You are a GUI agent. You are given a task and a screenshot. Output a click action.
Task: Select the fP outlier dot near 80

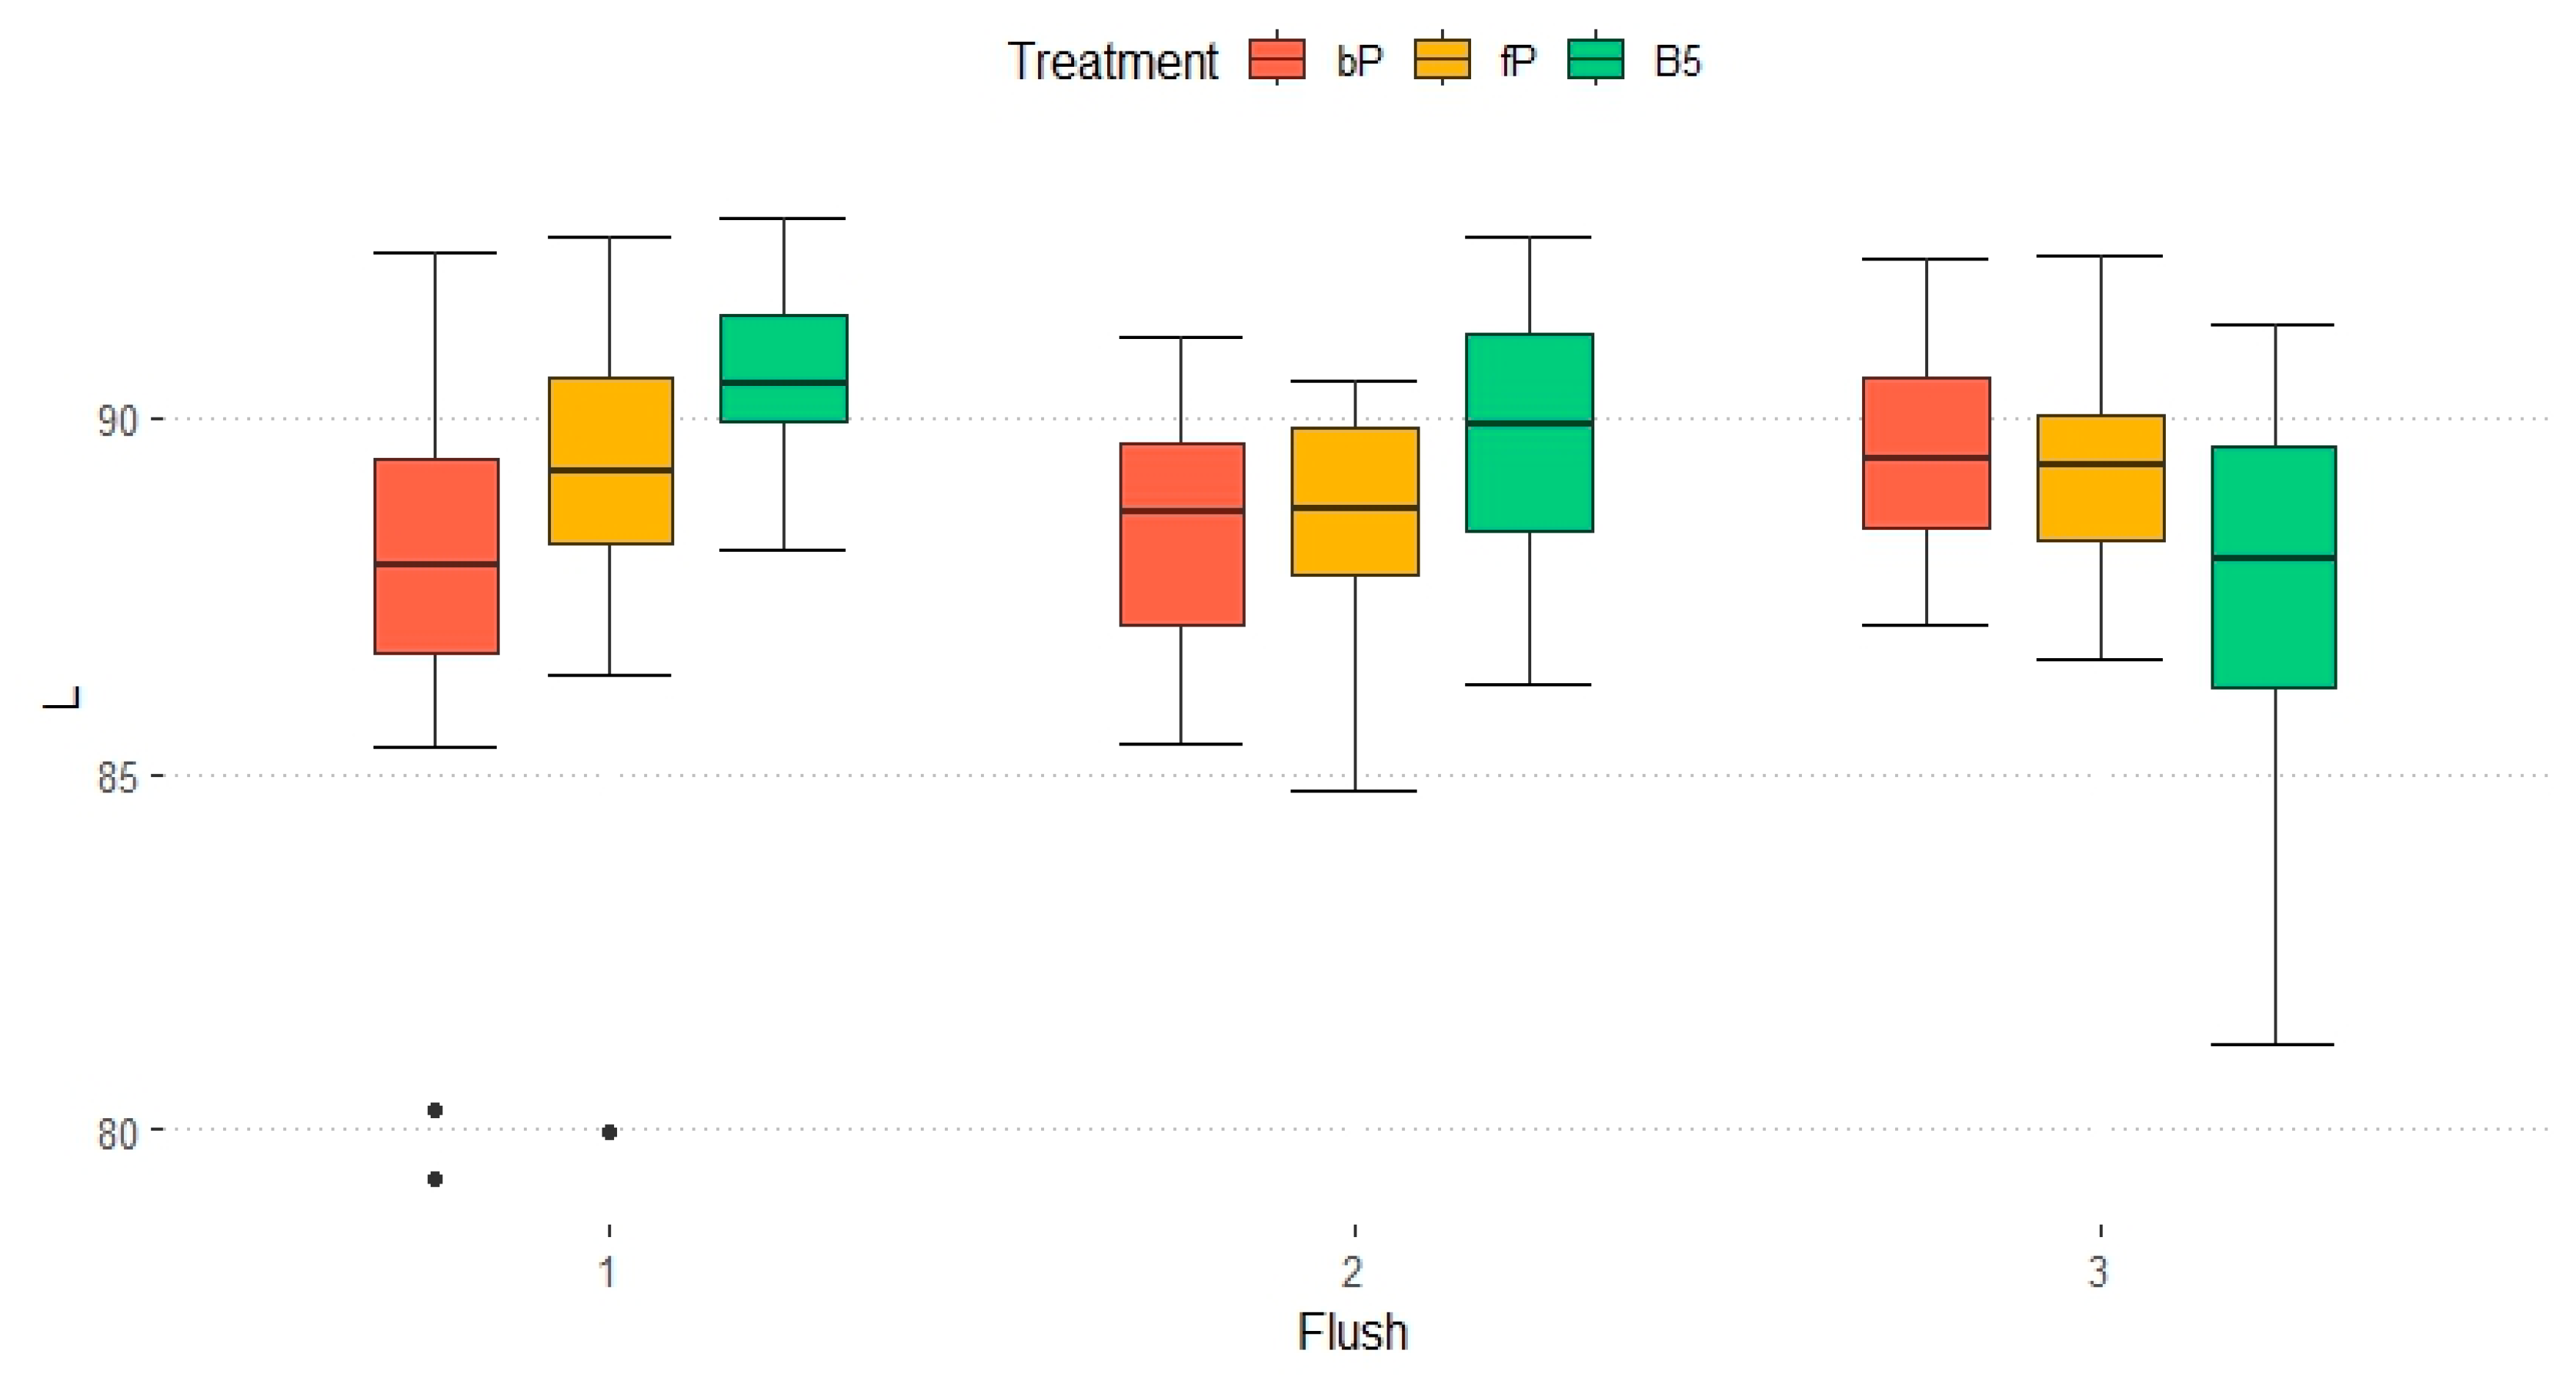pos(609,1132)
